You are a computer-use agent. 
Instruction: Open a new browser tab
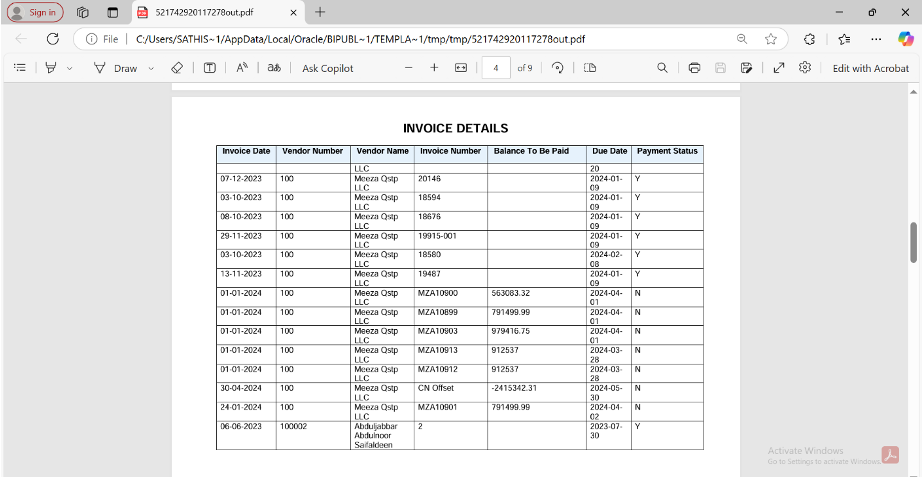tap(320, 12)
